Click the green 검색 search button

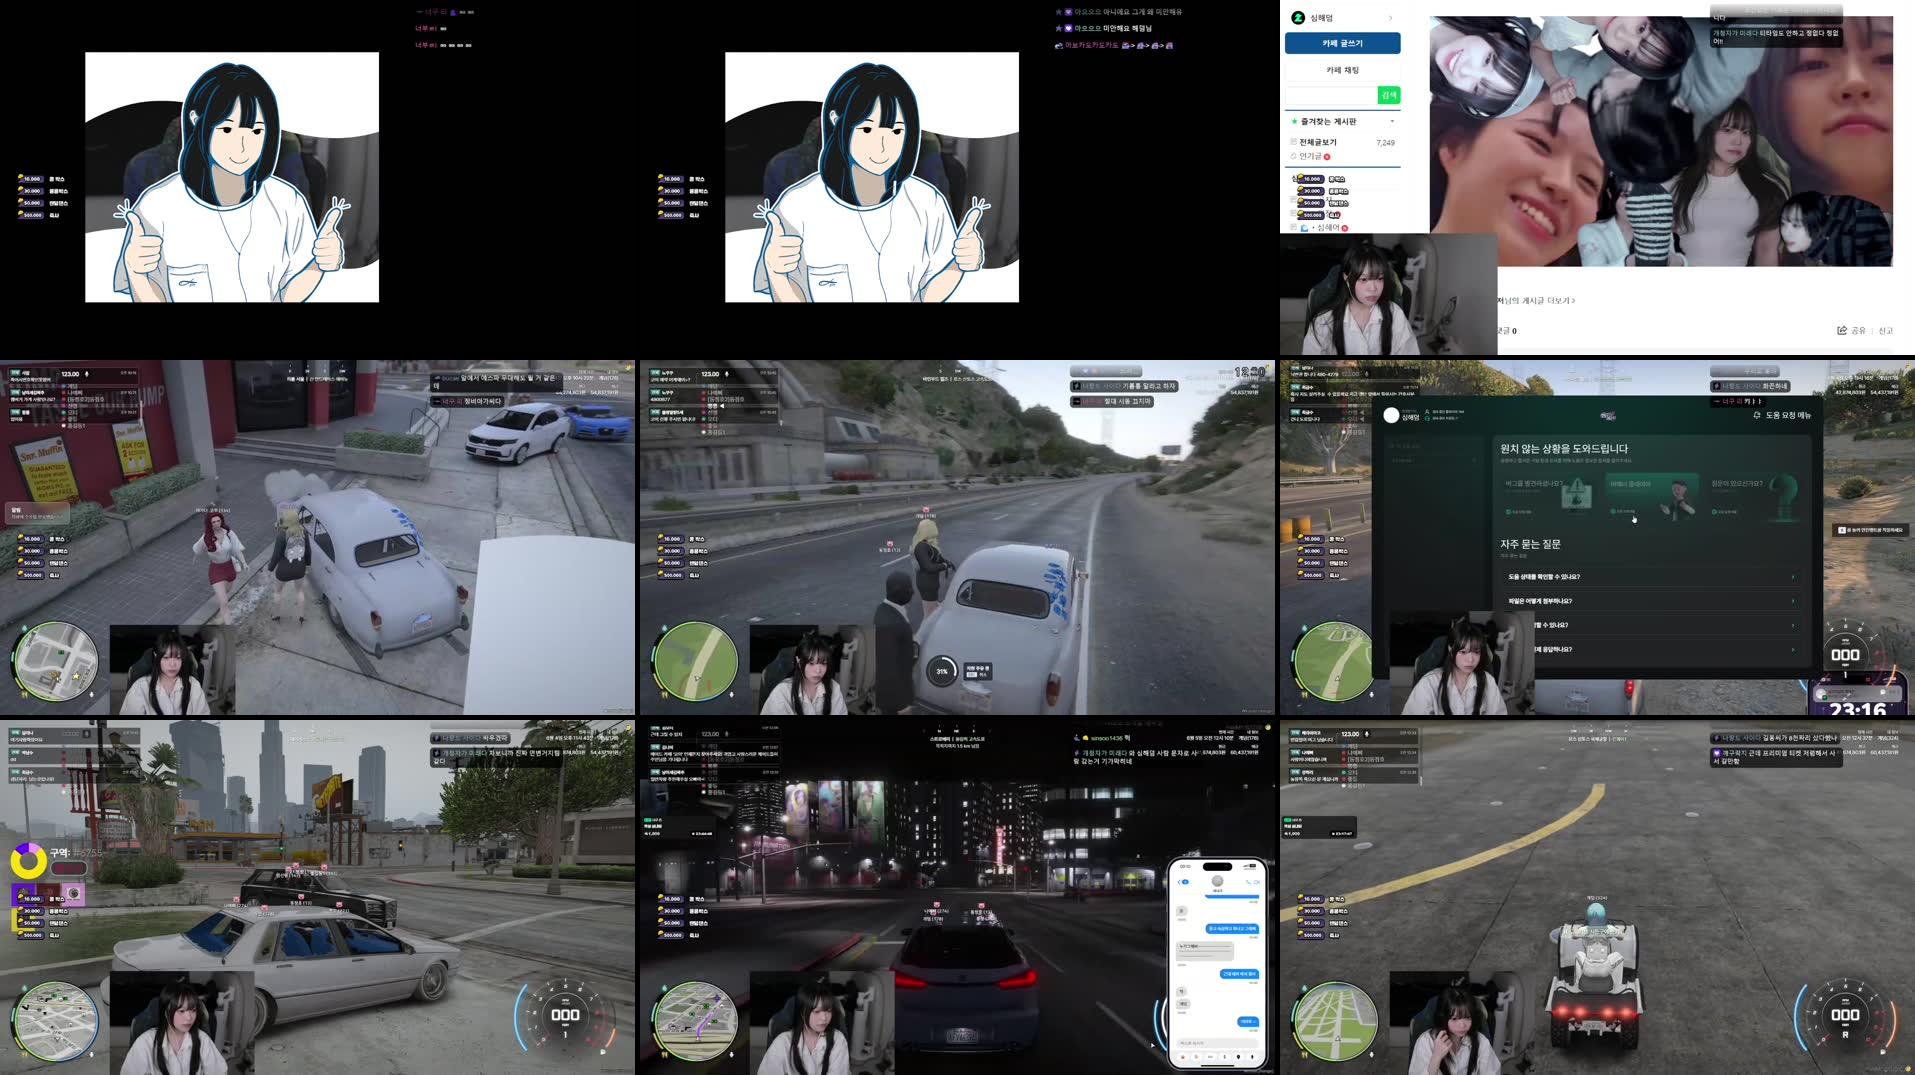pos(1388,95)
